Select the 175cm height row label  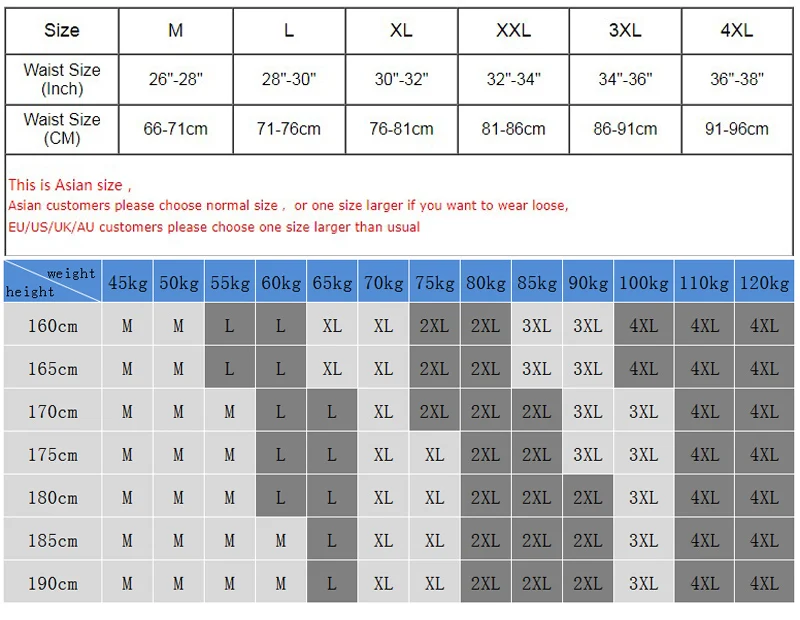53,455
